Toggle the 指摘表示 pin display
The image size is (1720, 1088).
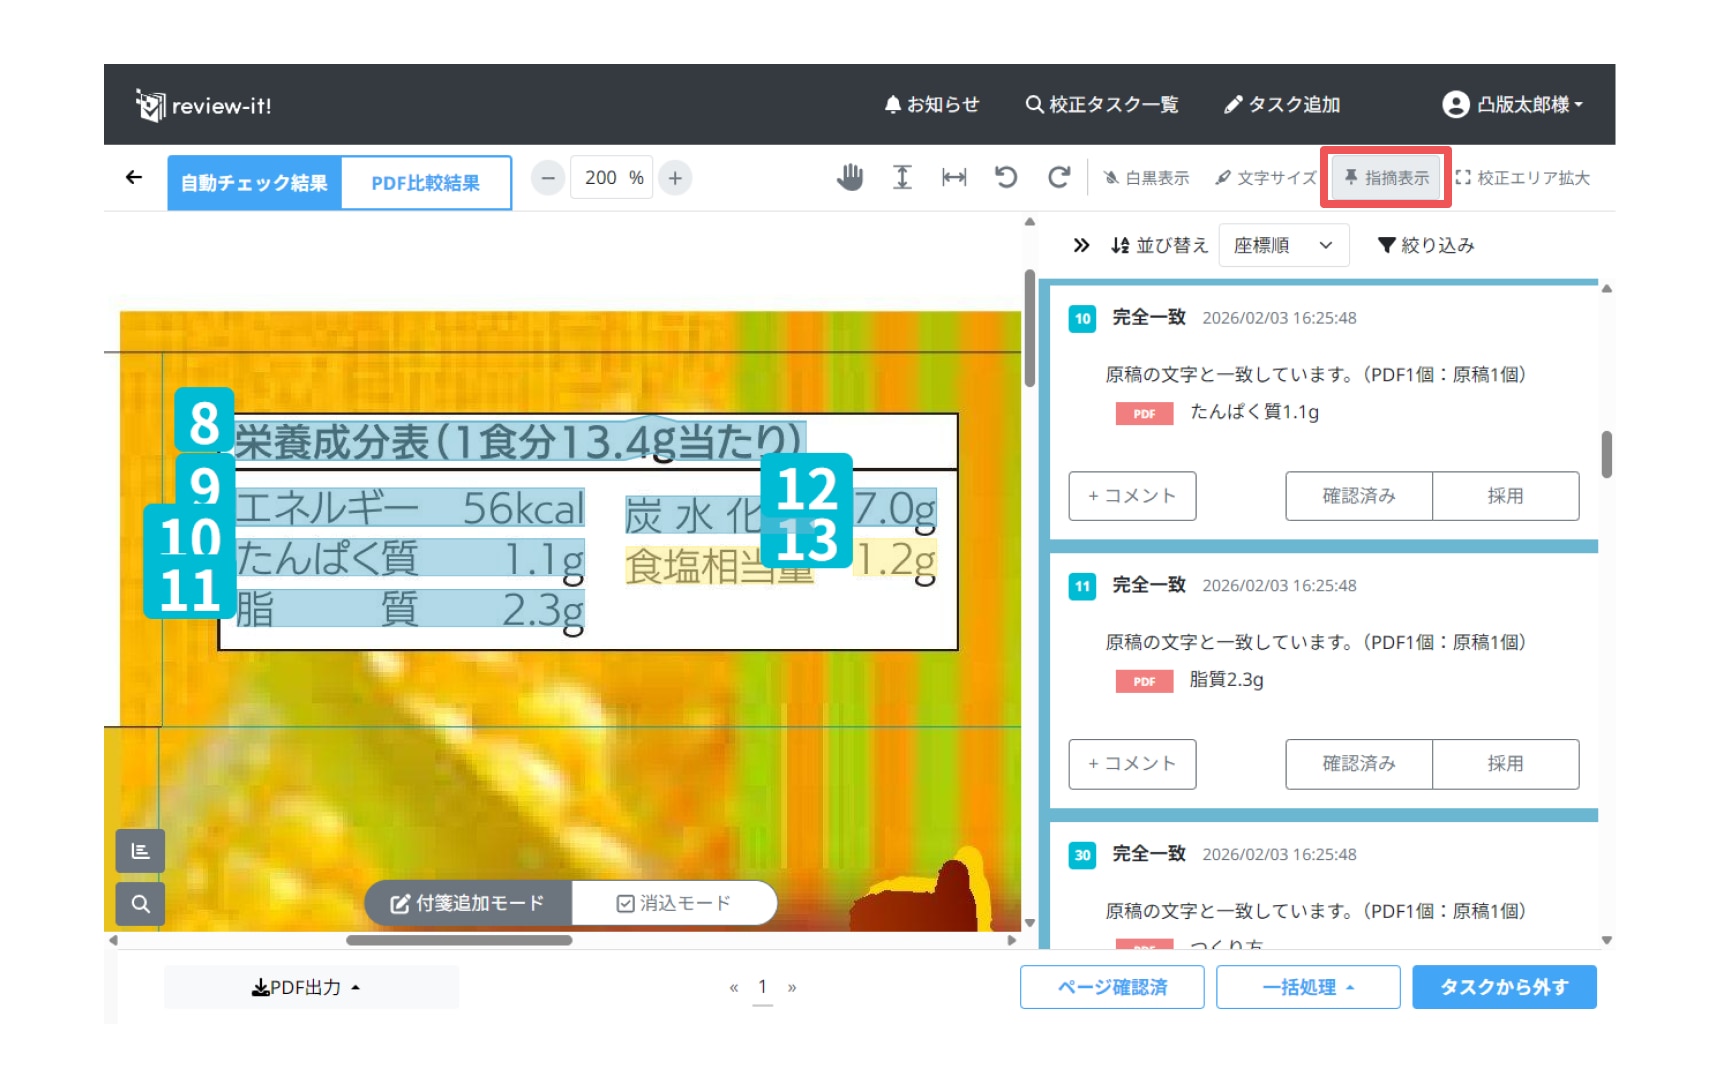(x=1386, y=178)
